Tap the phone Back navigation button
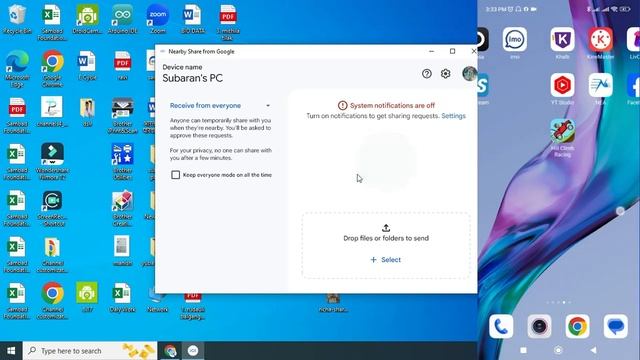The image size is (640, 360). click(593, 350)
